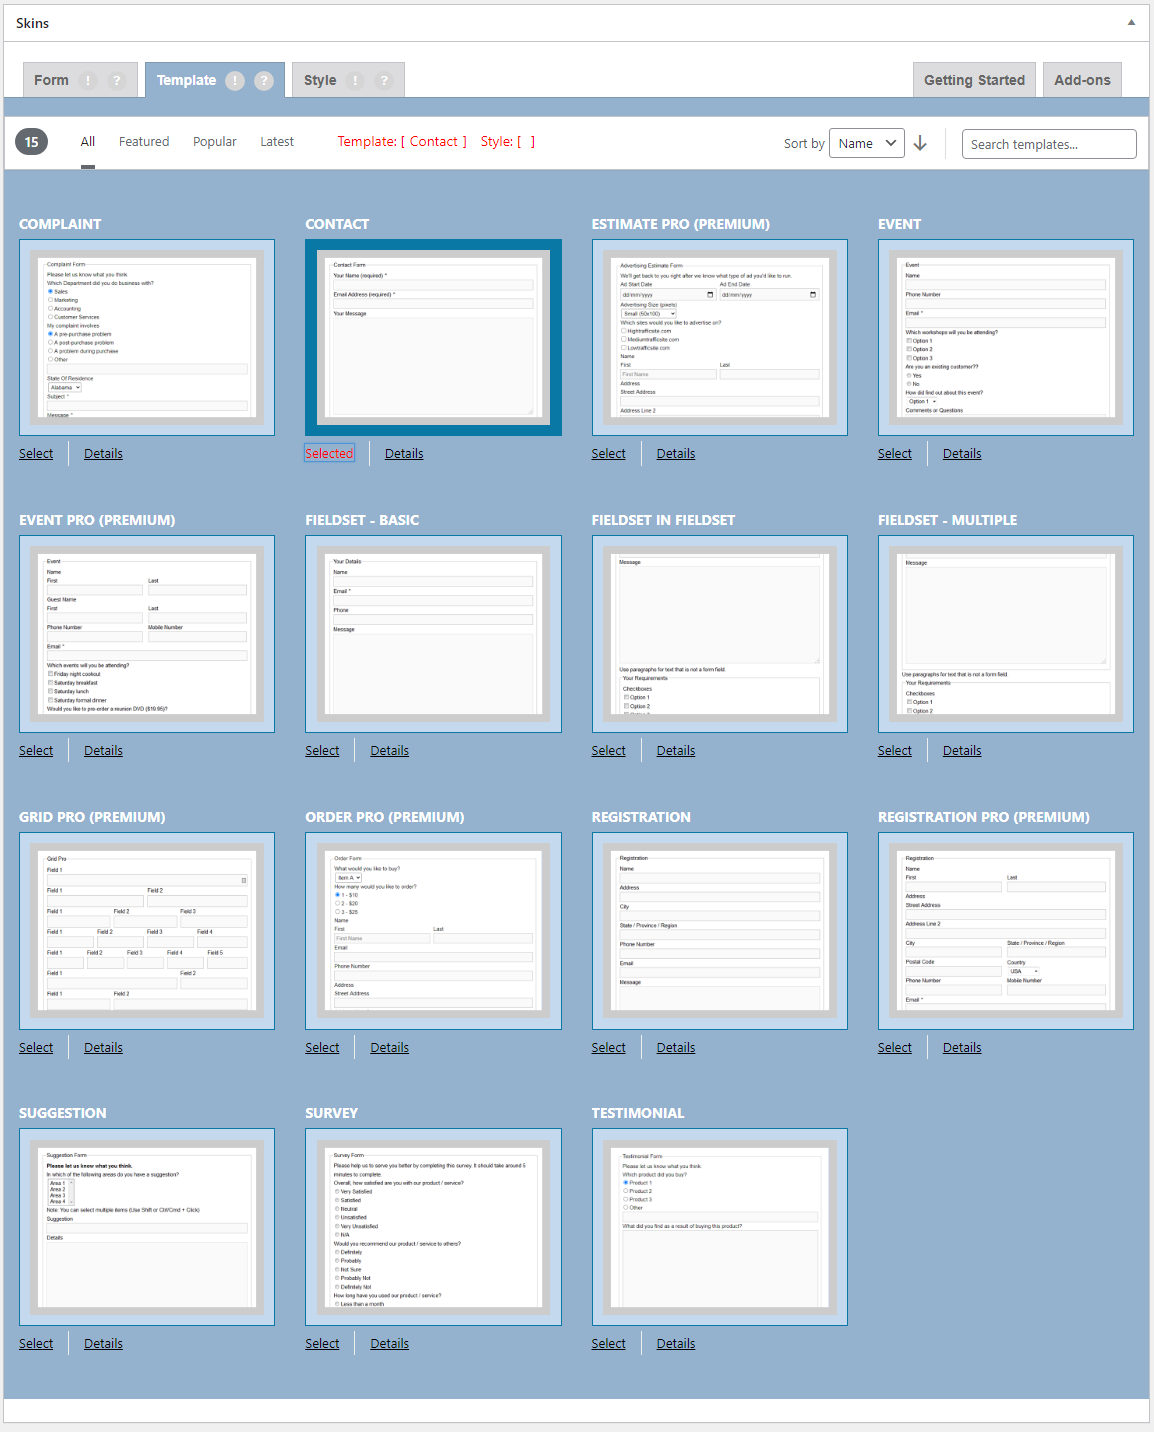Click the question mark icon on Style tab
Screen dimensions: 1154x1432
click(x=384, y=81)
